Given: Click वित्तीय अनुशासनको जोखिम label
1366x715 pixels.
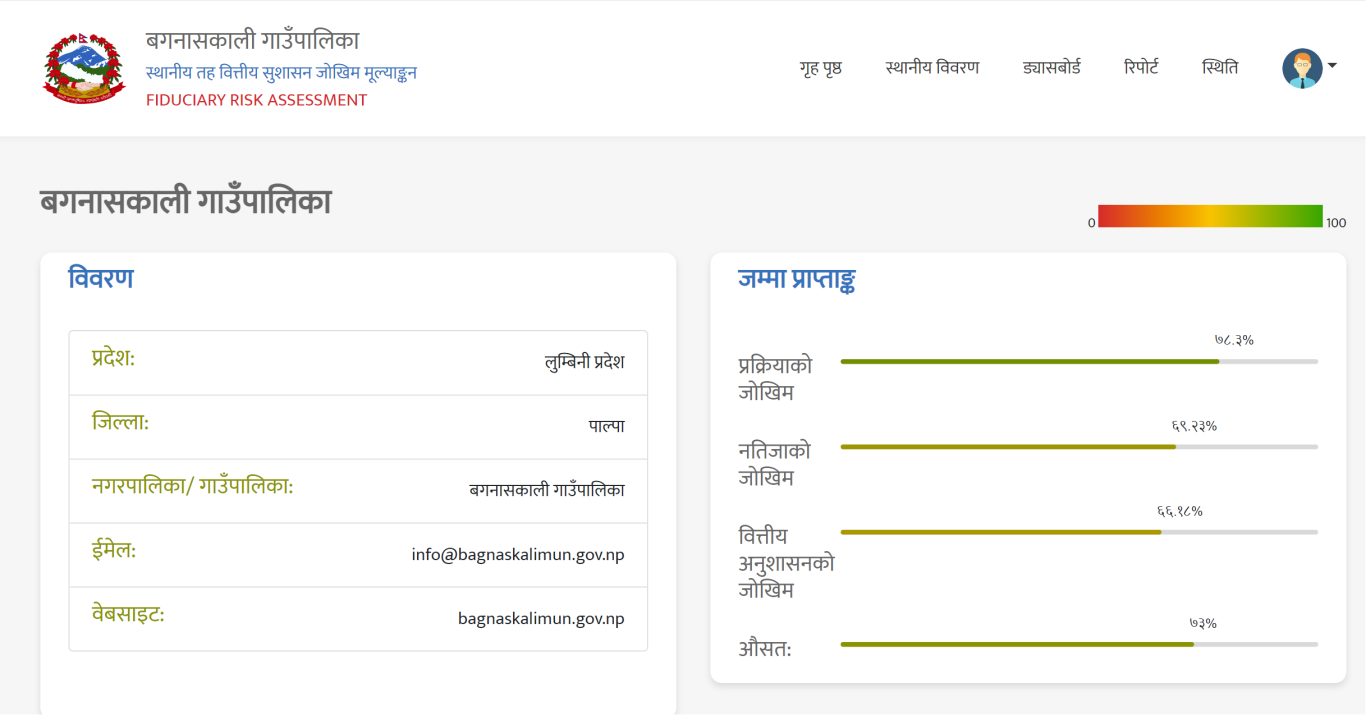Looking at the screenshot, I should [786, 563].
